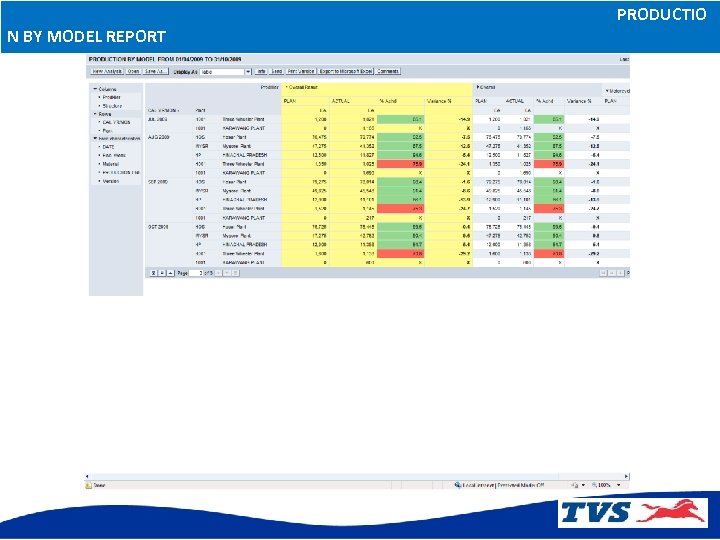Select Material under Free characteristics
The width and height of the screenshot is (720, 540).
click(111, 164)
